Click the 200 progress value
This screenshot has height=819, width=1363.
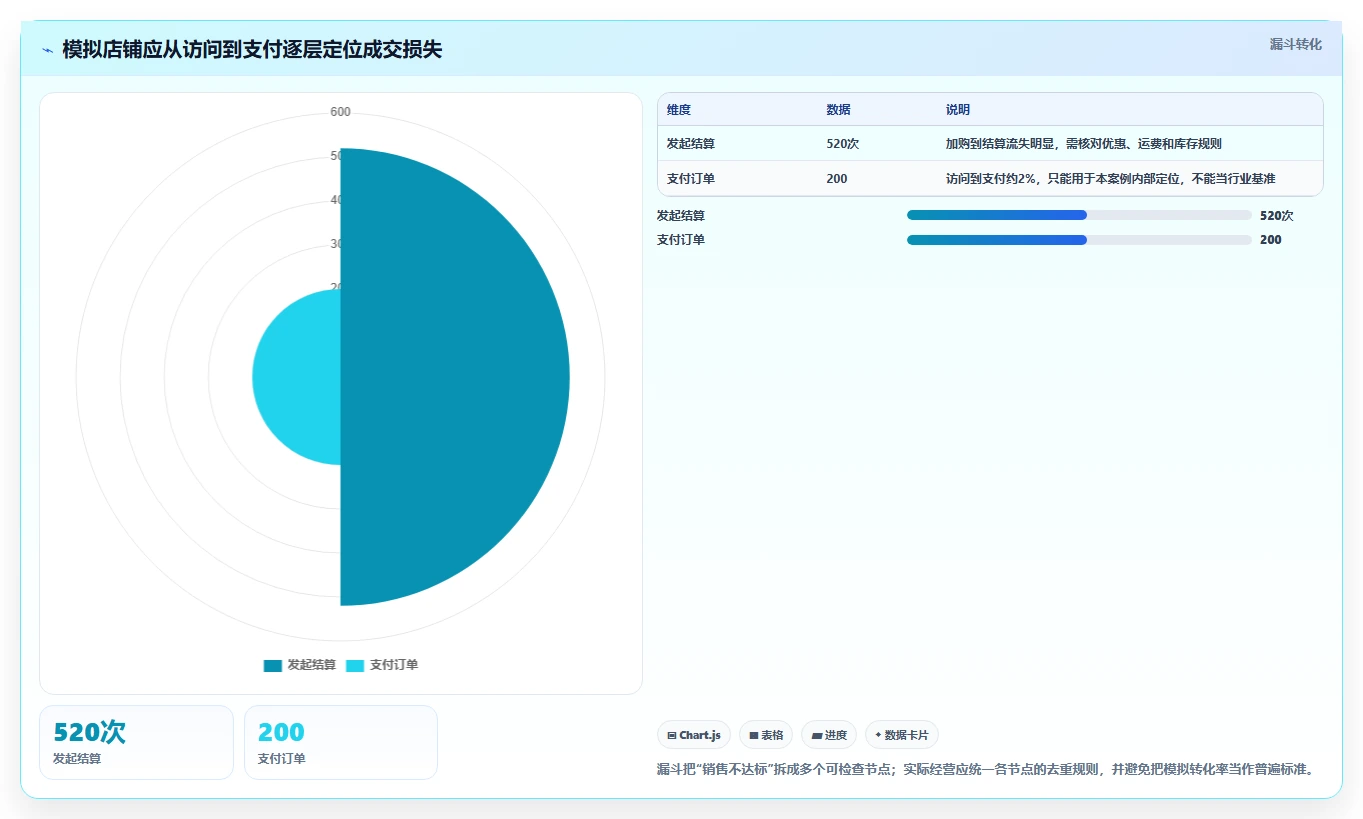(x=1271, y=240)
